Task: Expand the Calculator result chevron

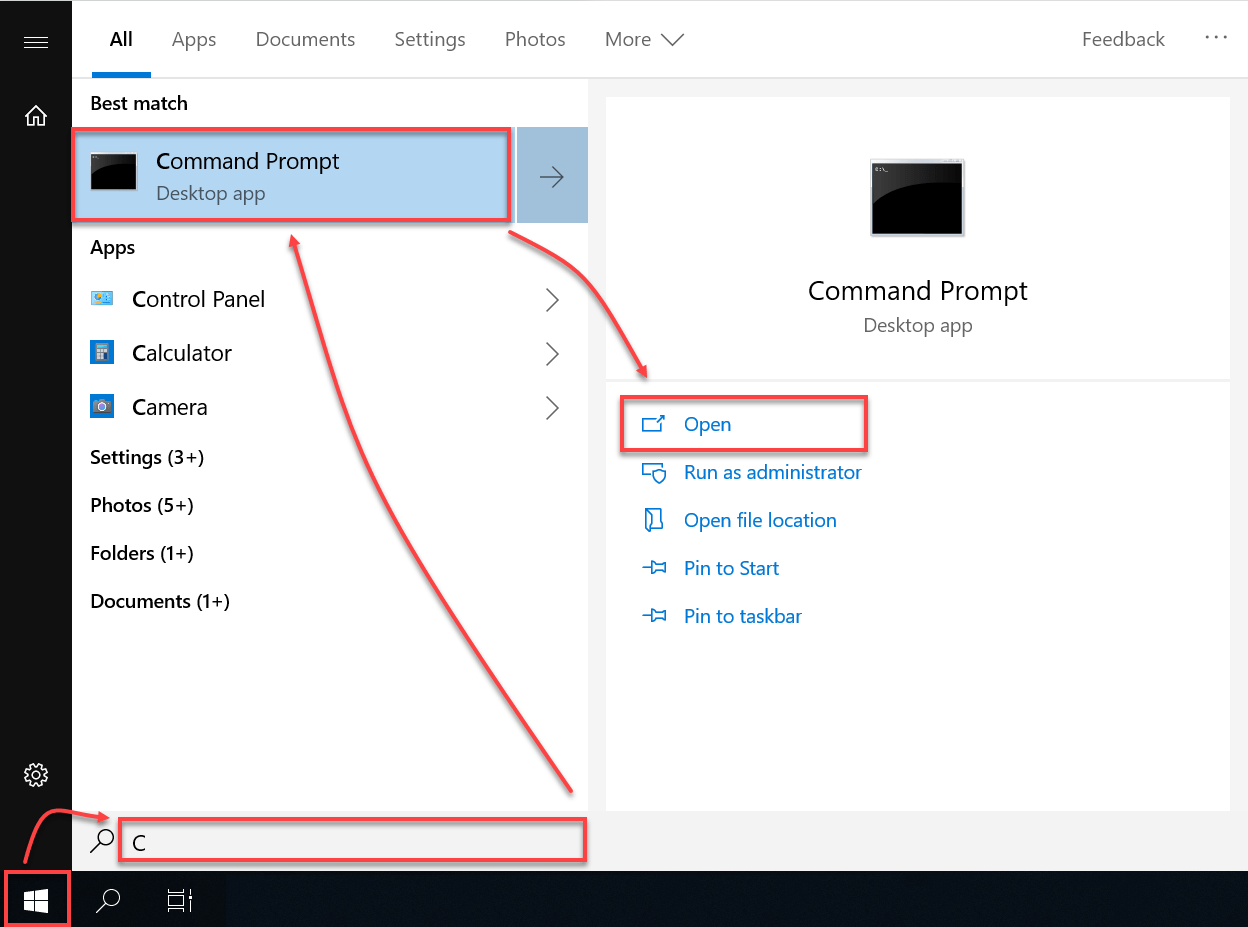Action: [552, 353]
